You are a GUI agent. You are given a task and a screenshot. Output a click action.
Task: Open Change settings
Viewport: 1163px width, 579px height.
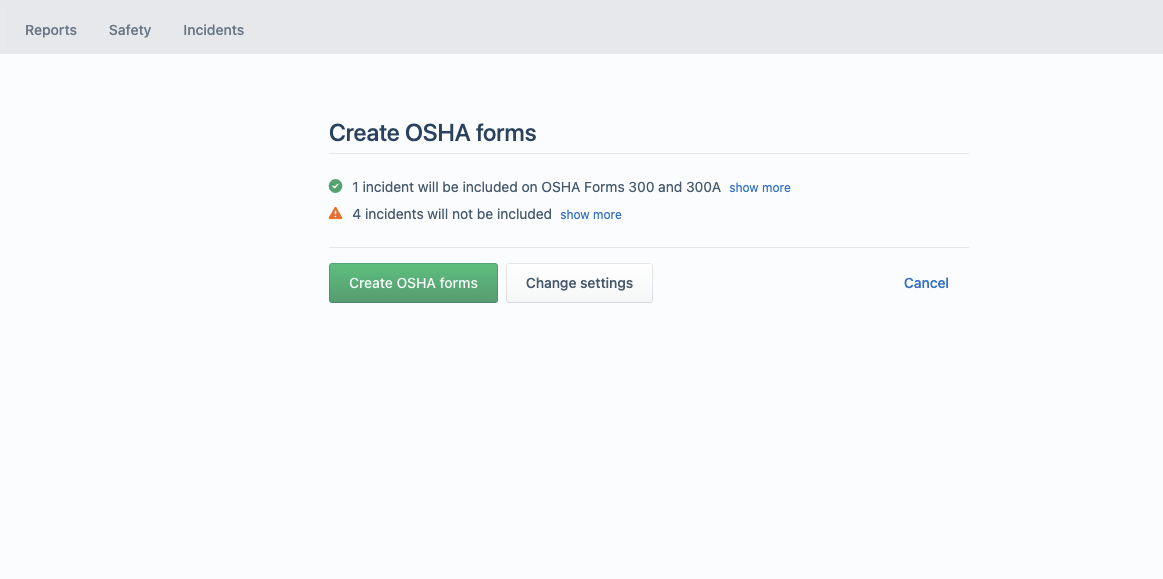(579, 282)
